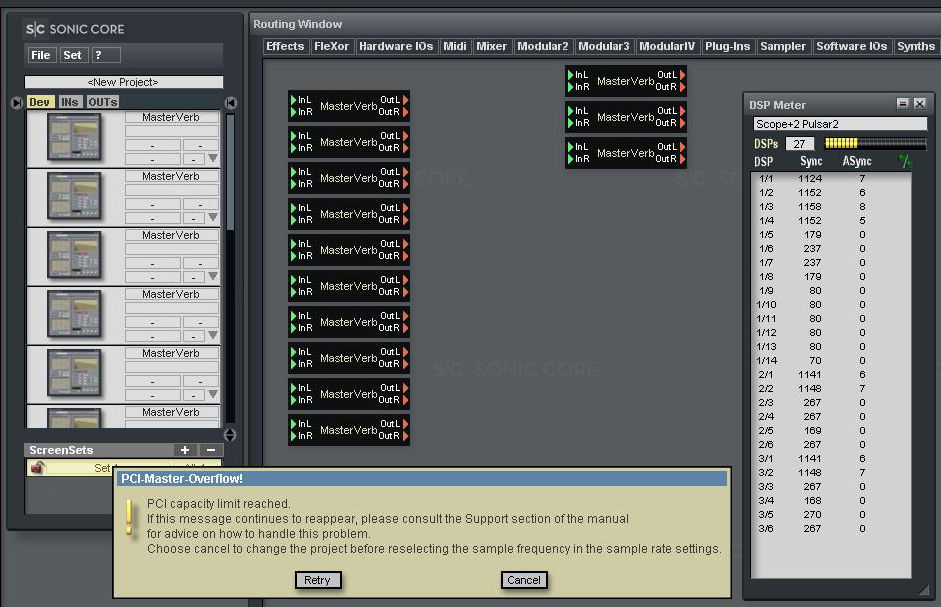Image resolution: width=941 pixels, height=607 pixels.
Task: Expand dropdown arrow of fourth MasterVerb device
Action: click(x=213, y=335)
